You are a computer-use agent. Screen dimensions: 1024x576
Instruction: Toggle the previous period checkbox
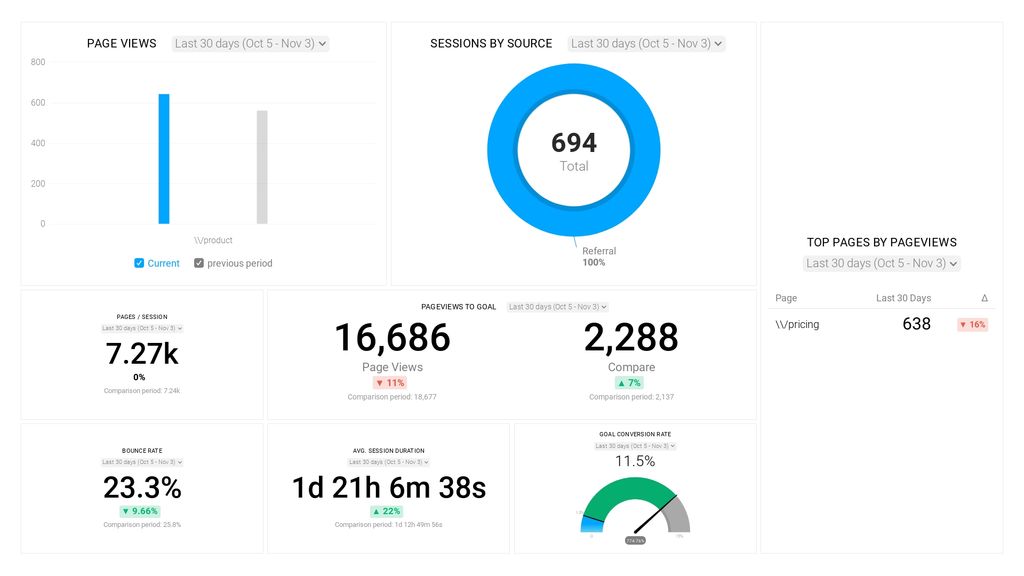tap(199, 263)
